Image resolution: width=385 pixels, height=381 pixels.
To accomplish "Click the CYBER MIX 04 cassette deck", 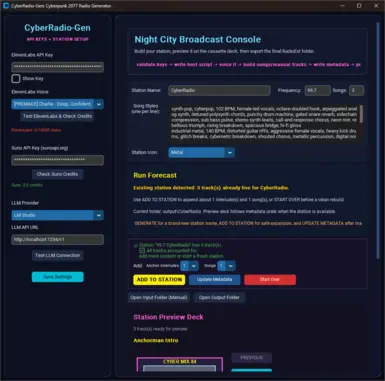I will point(179,364).
